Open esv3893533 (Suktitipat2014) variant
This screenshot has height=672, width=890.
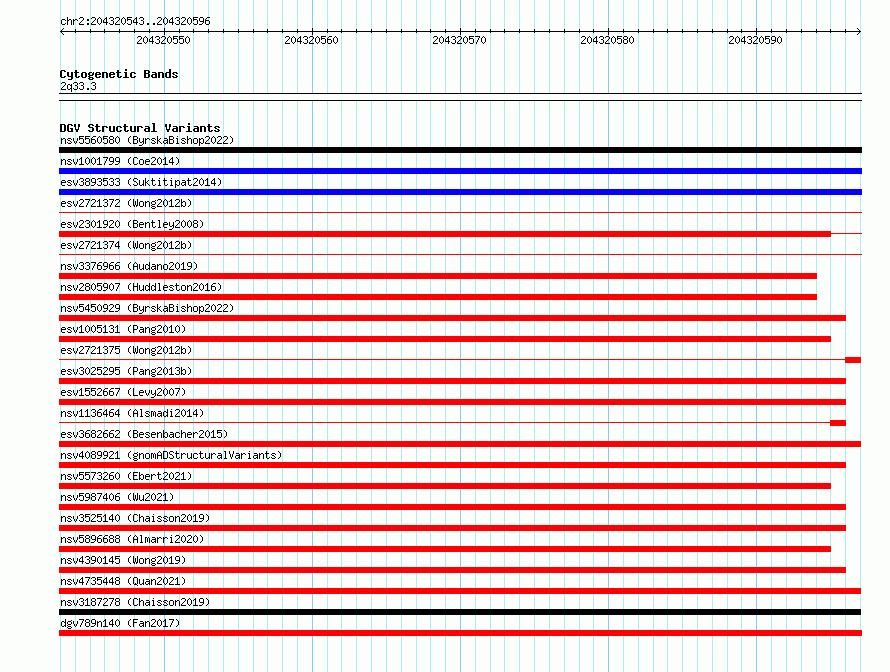pyautogui.click(x=141, y=182)
